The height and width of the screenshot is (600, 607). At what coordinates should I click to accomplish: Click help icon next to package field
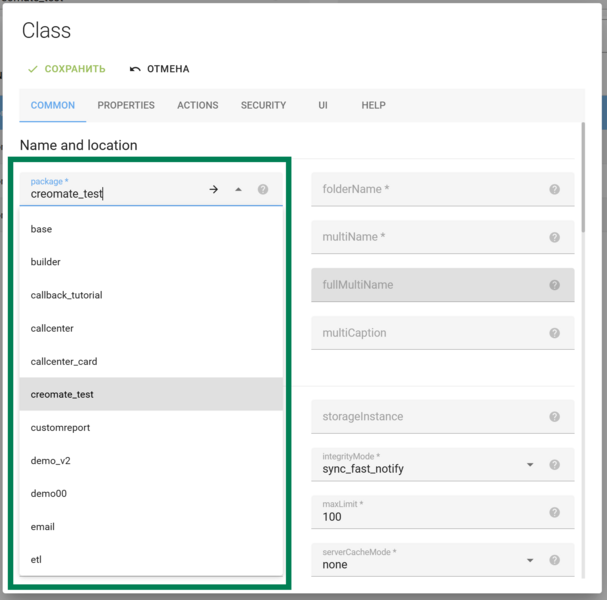[x=263, y=189]
